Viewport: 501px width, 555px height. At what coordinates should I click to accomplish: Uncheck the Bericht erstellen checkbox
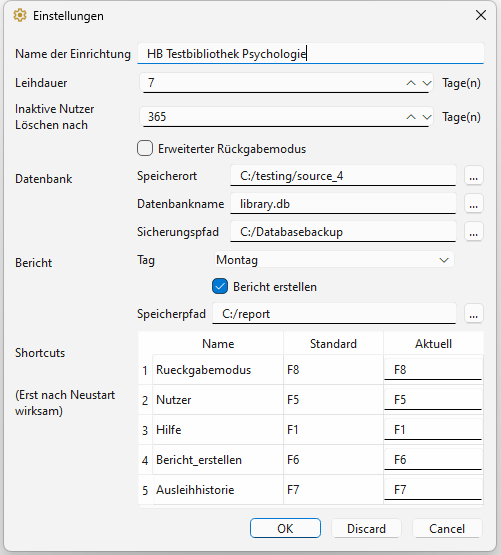(x=220, y=287)
